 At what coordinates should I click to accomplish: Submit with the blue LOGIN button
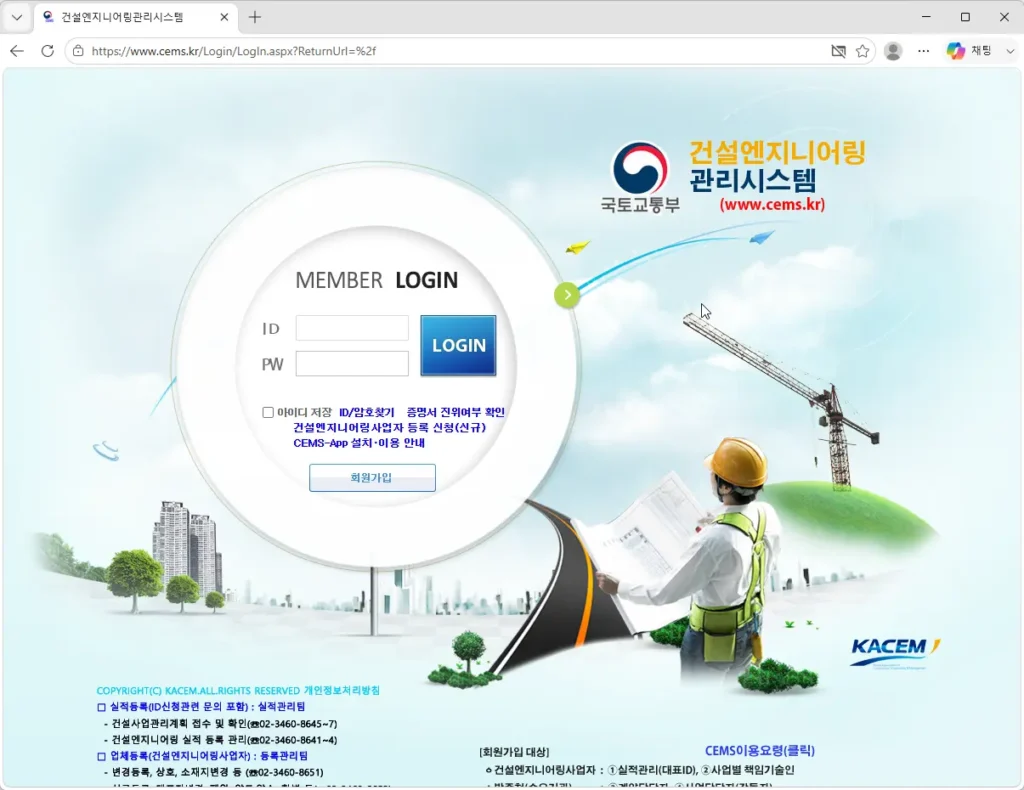[x=458, y=345]
